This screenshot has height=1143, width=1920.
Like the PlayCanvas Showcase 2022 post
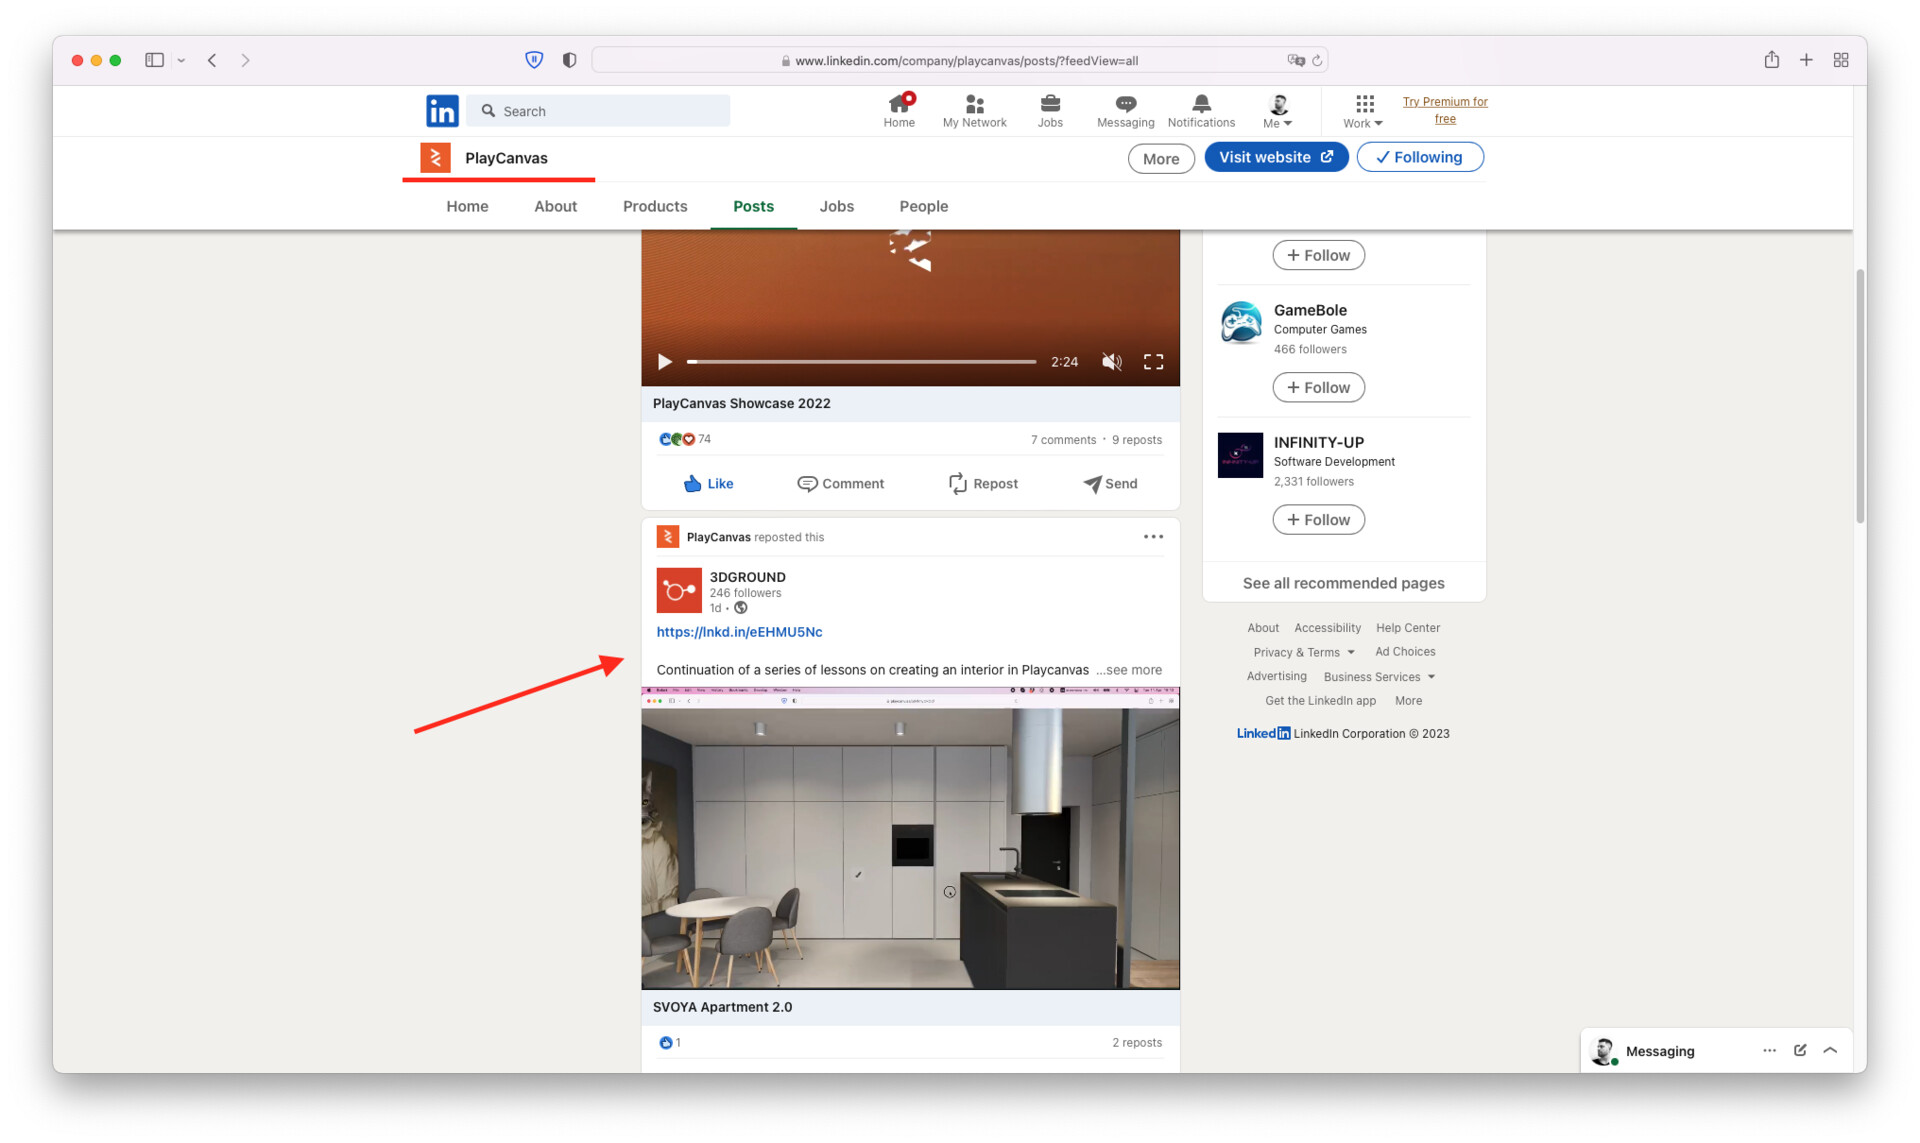(708, 484)
